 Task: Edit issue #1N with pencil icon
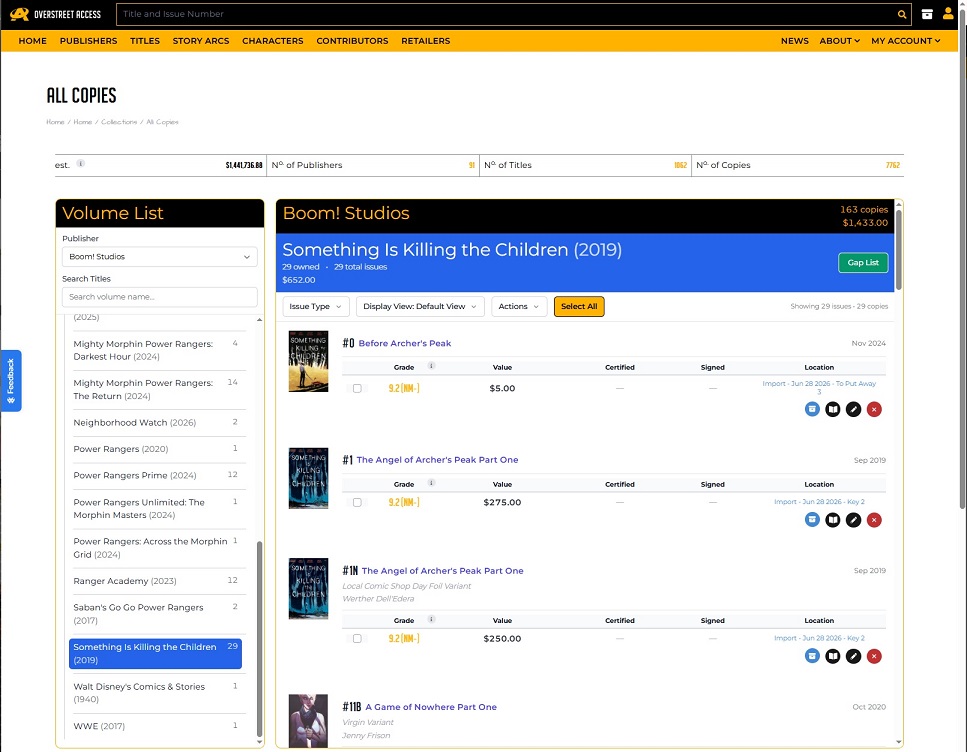(854, 656)
